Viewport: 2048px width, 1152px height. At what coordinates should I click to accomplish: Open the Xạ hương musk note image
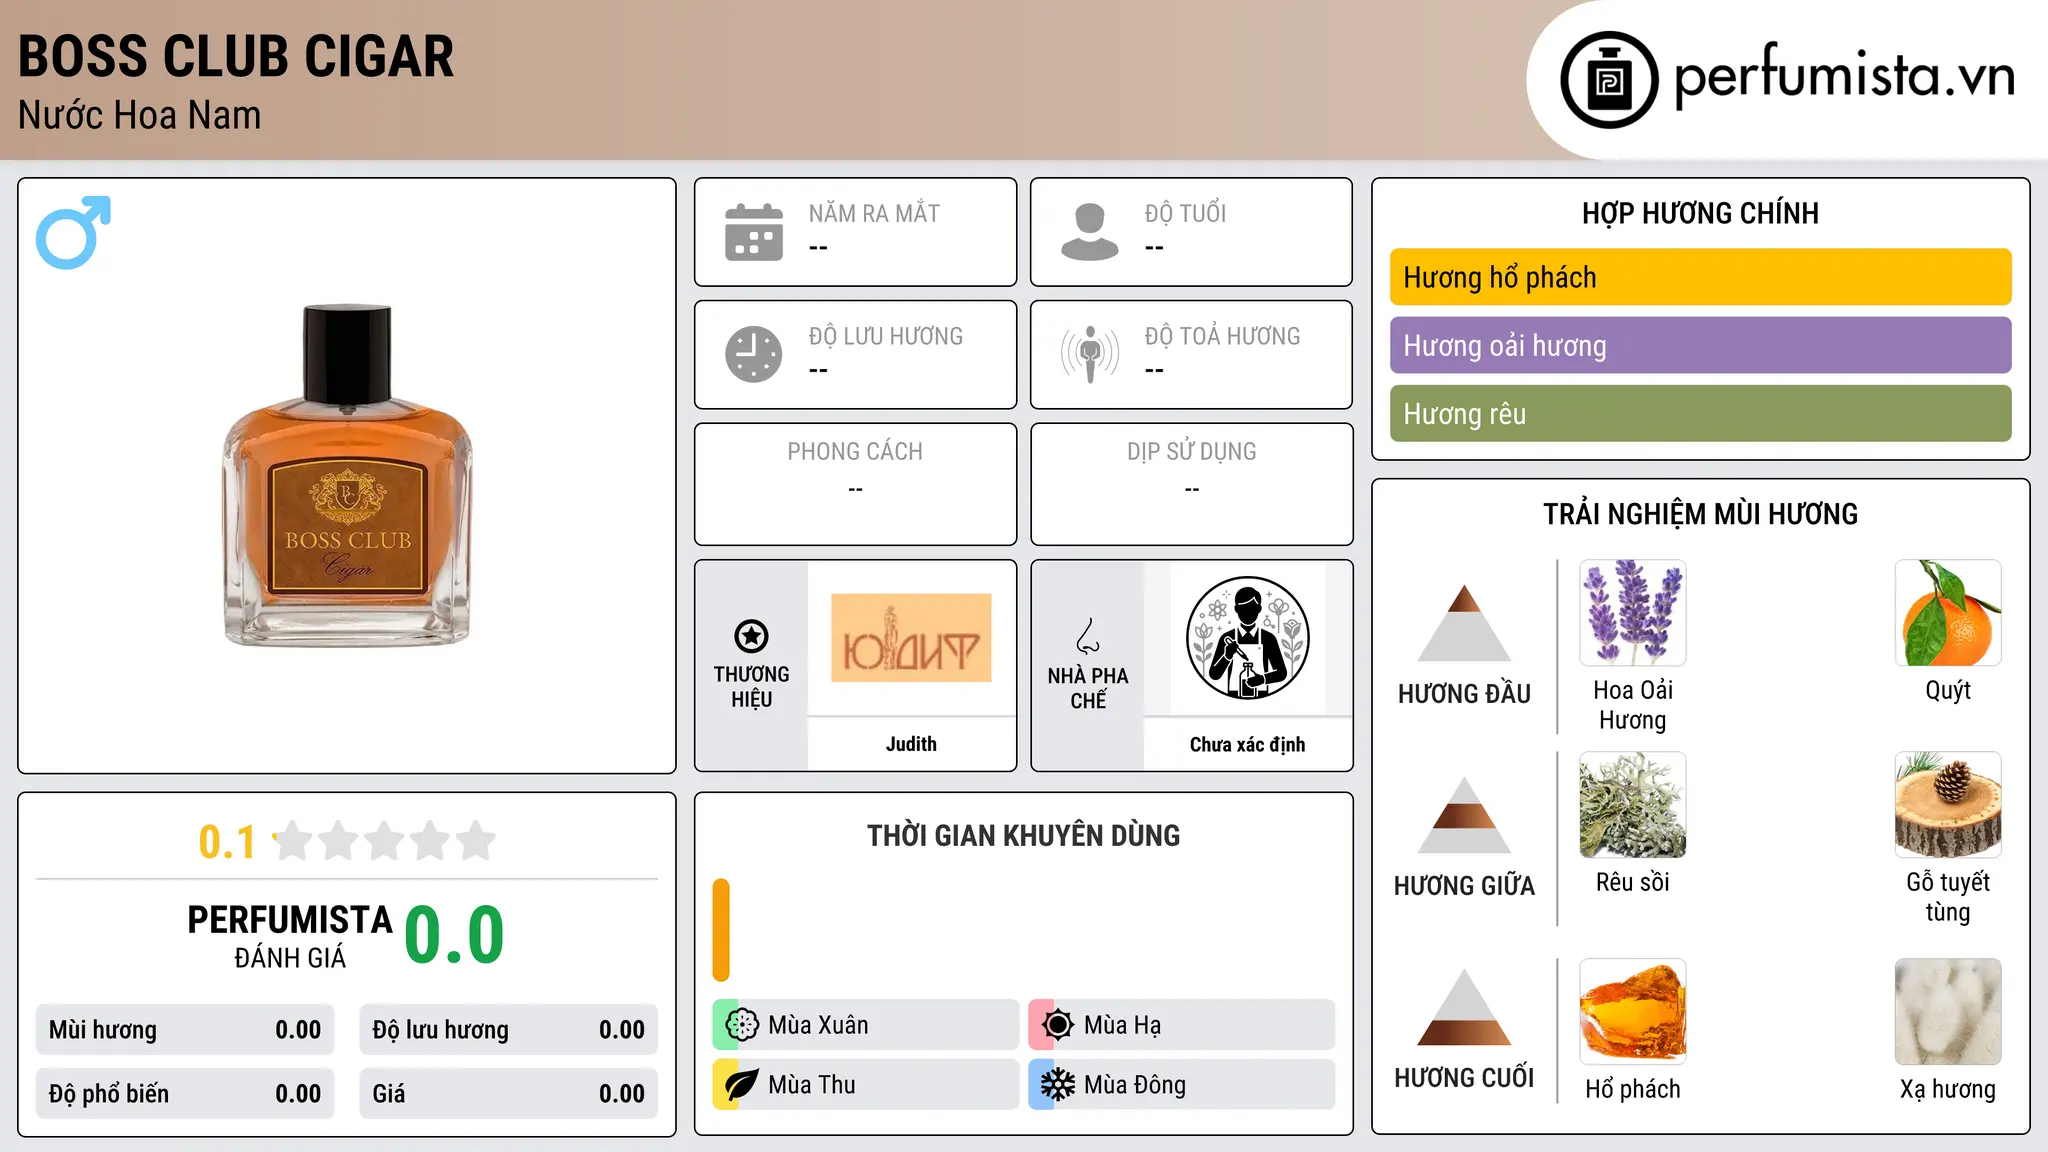coord(1948,1012)
